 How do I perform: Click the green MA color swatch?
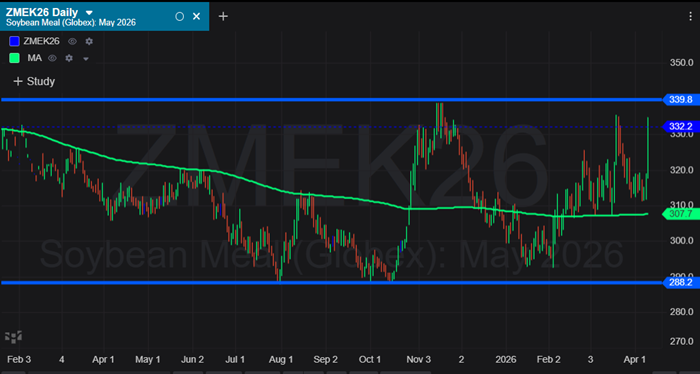click(x=14, y=58)
